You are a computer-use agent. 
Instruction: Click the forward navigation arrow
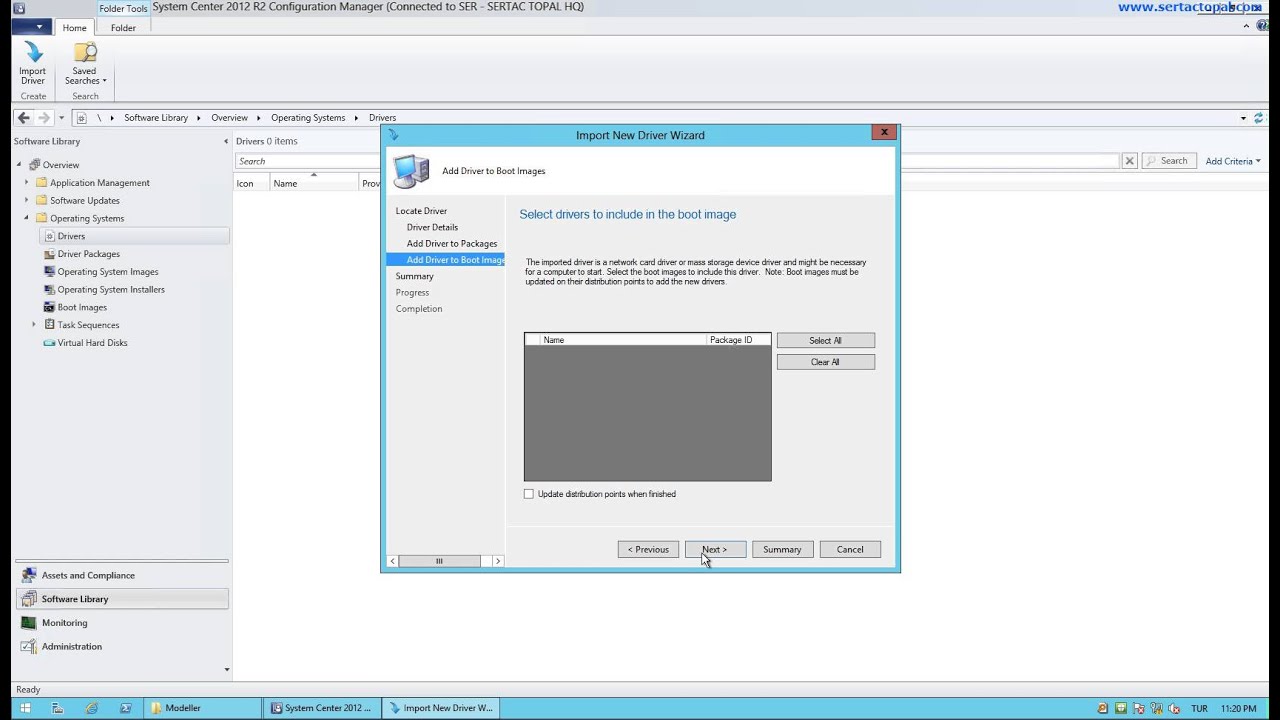pyautogui.click(x=43, y=118)
